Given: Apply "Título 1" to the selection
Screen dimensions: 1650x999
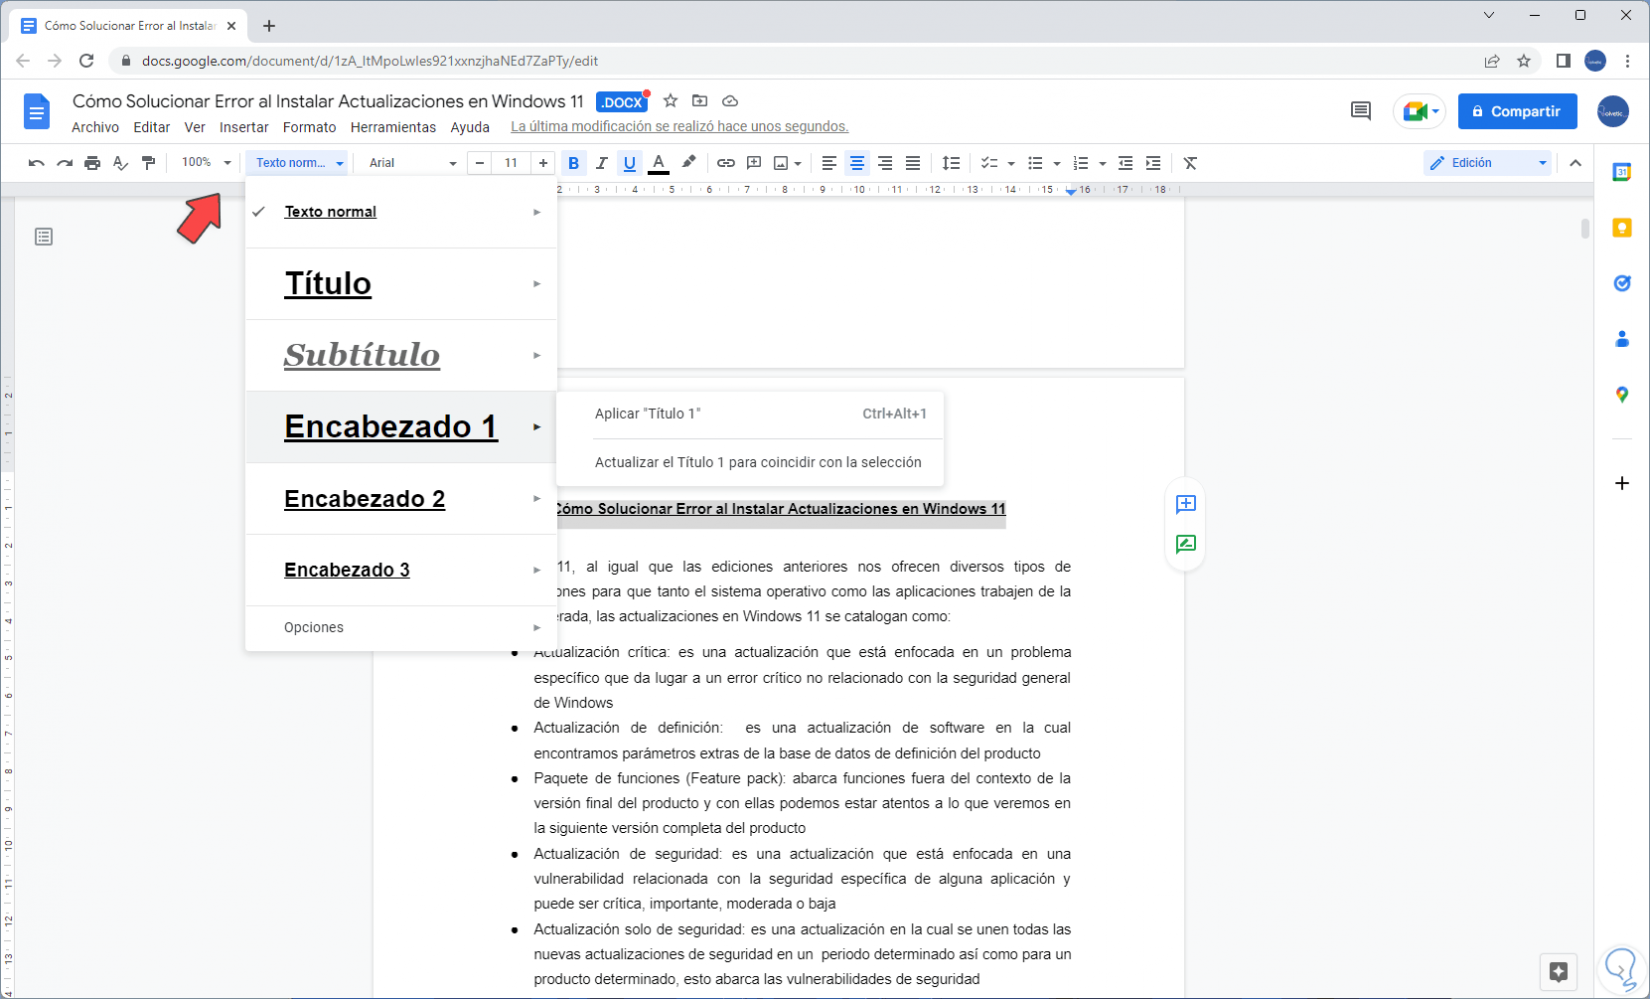Looking at the screenshot, I should (750, 414).
